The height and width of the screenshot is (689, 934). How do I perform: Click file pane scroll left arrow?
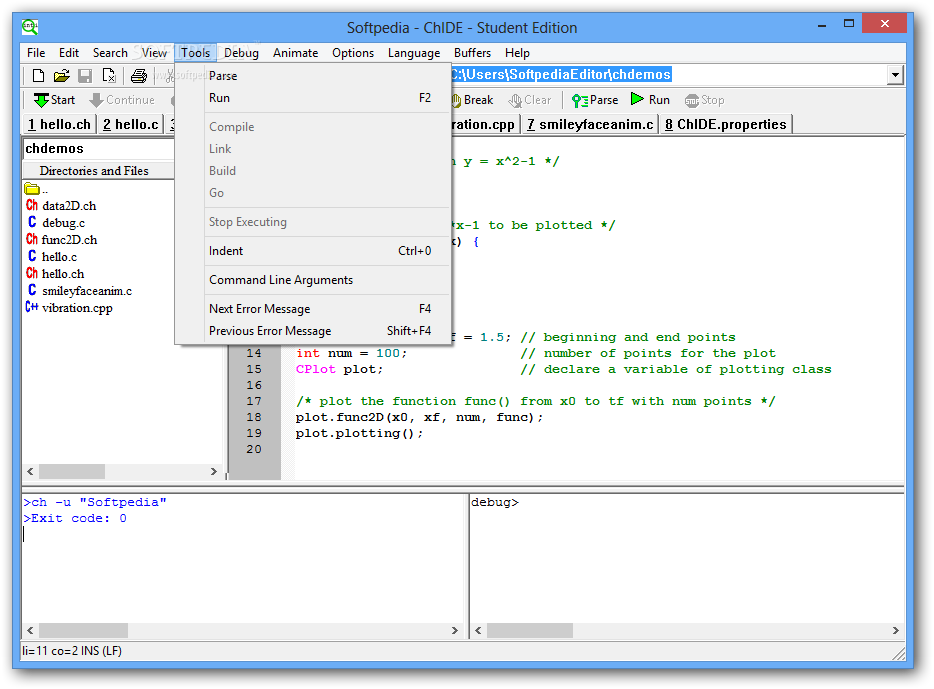click(x=30, y=472)
